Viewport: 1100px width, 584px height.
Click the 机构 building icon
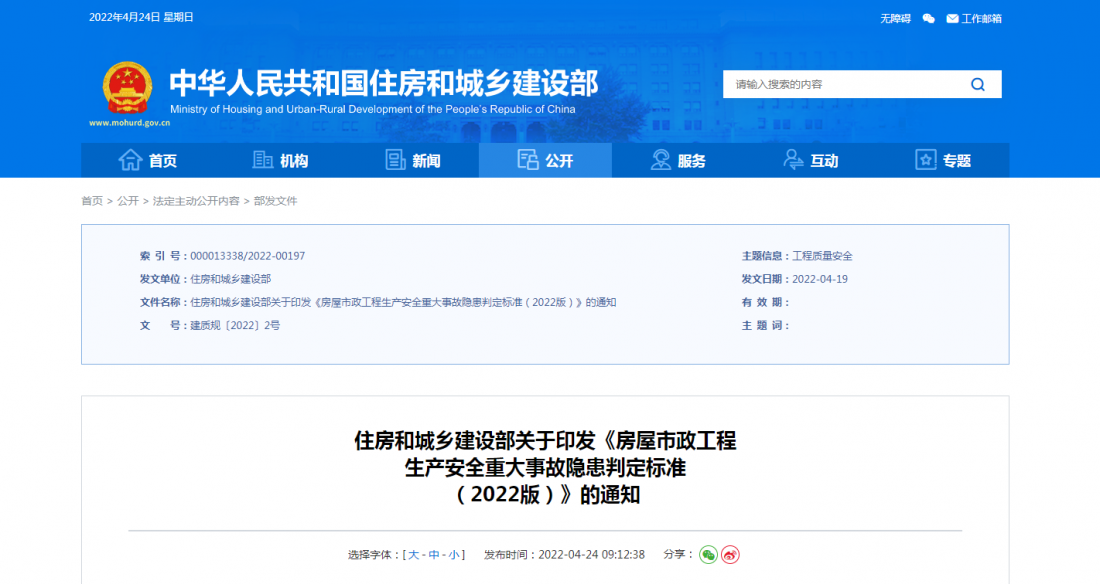(262, 160)
